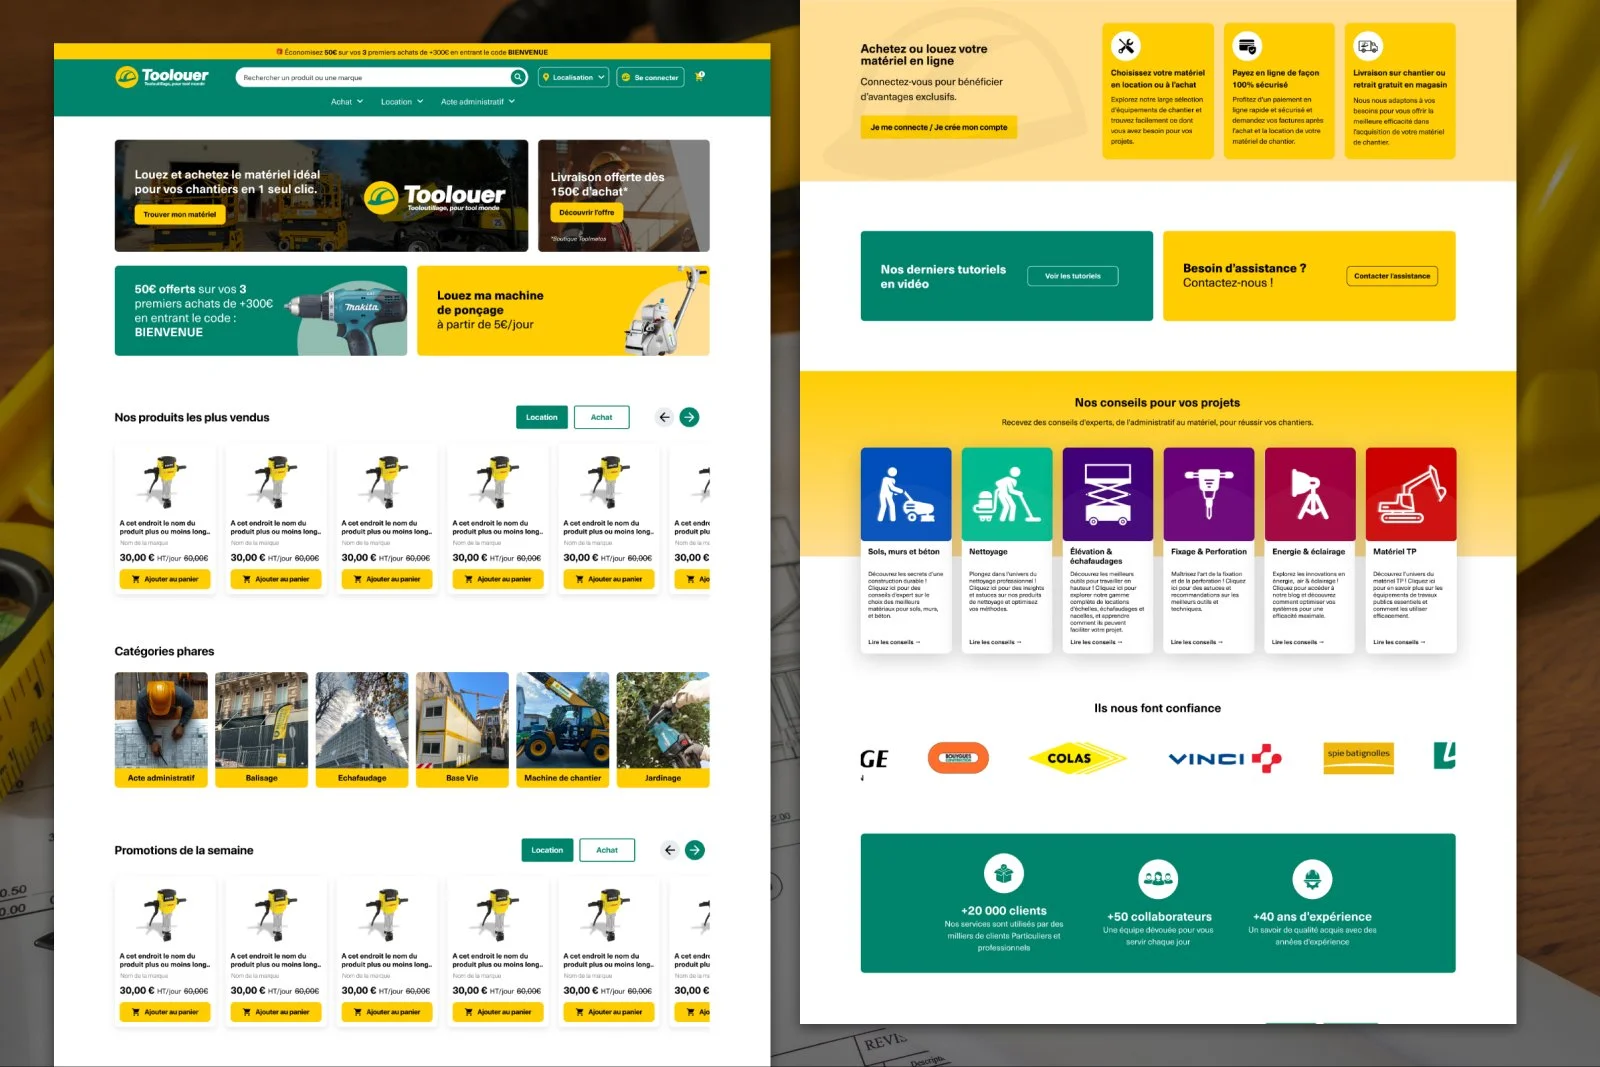This screenshot has height=1067, width=1600.
Task: Click Contacter l'assistance
Action: (1392, 276)
